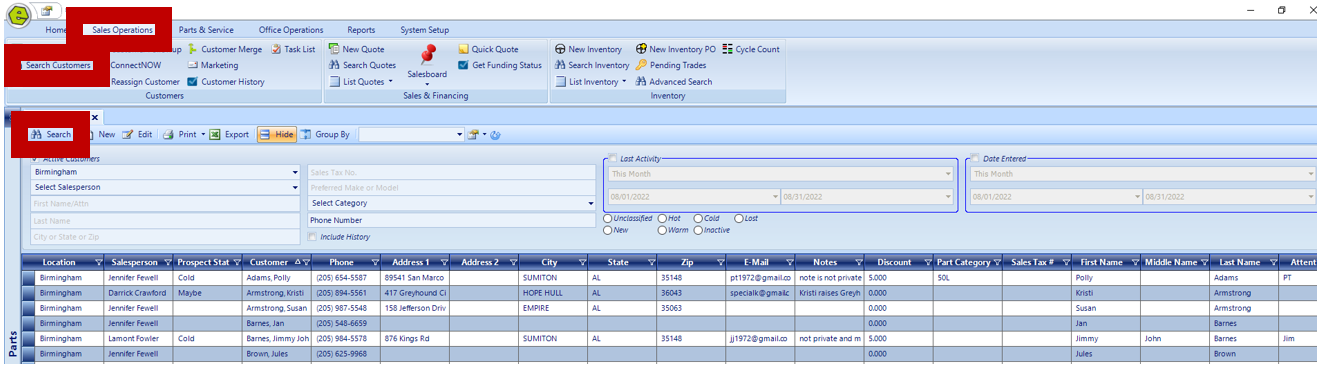Switch to the System Setup tab

[x=425, y=30]
